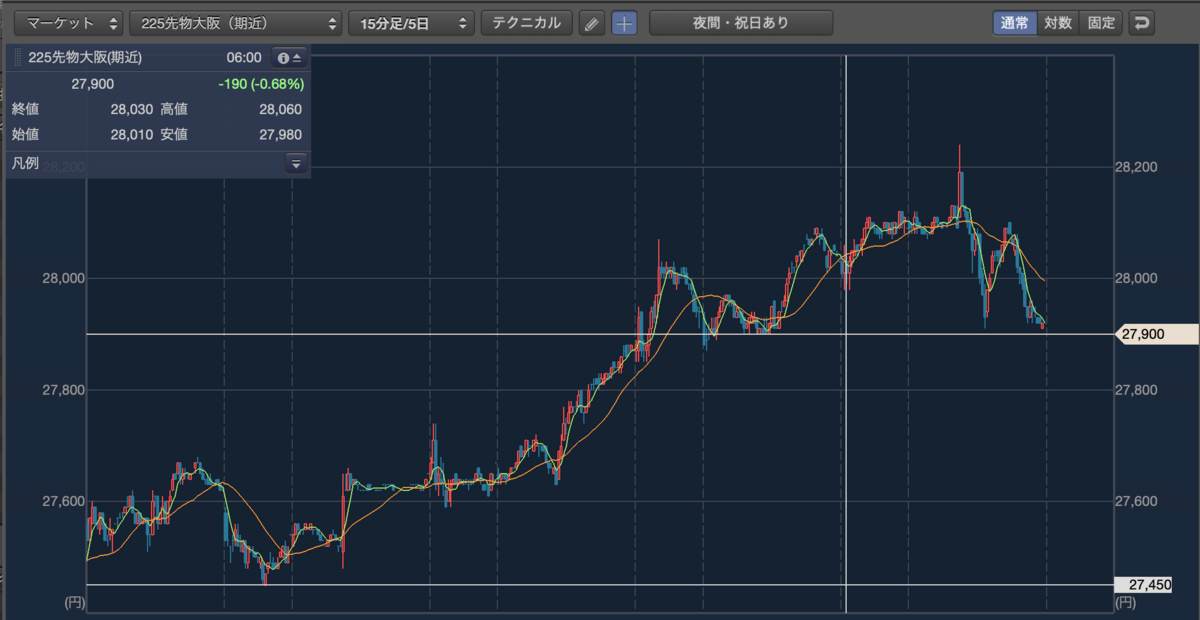Click the 夜間・祝日あり button

[x=741, y=23]
